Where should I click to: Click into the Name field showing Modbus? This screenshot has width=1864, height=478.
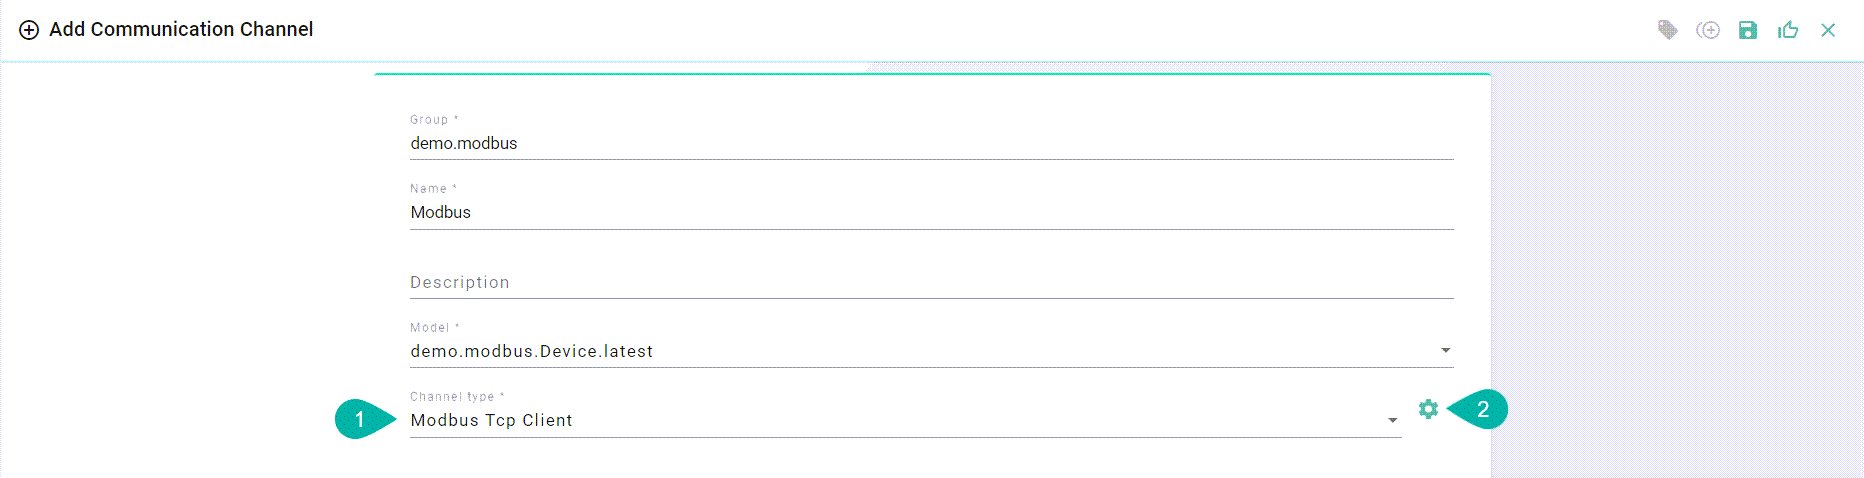(930, 212)
